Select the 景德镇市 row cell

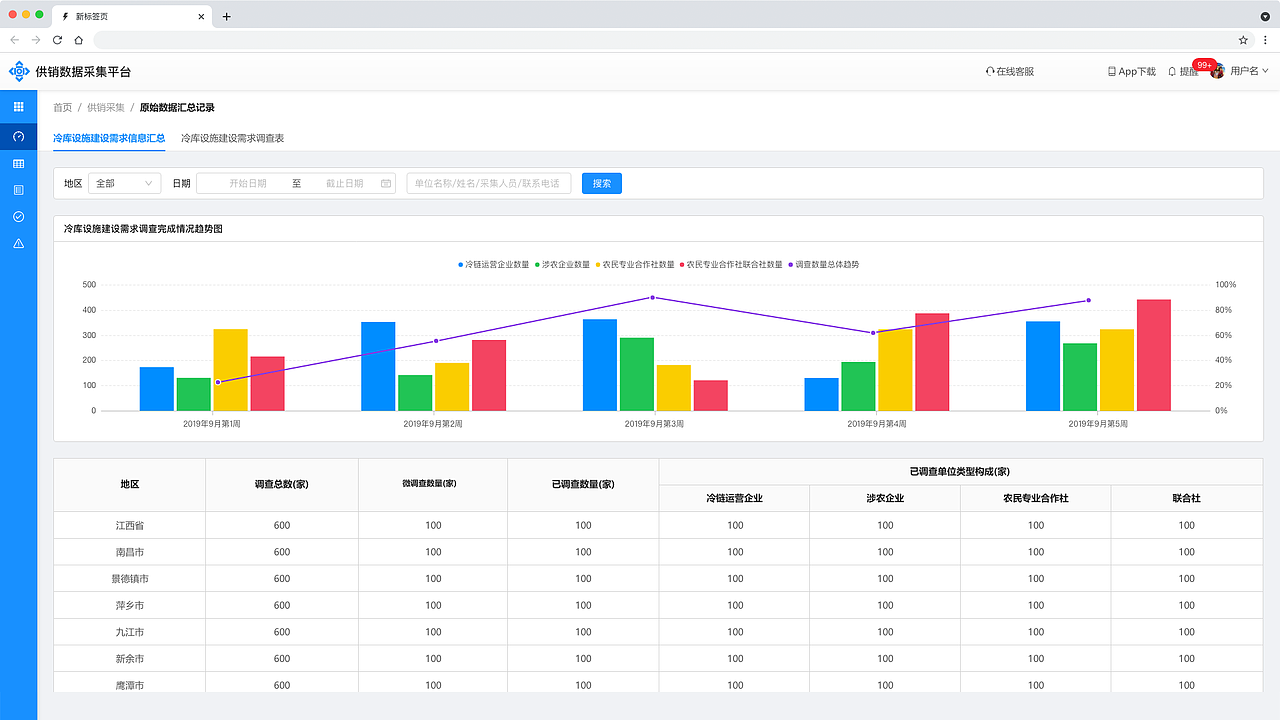click(x=130, y=579)
